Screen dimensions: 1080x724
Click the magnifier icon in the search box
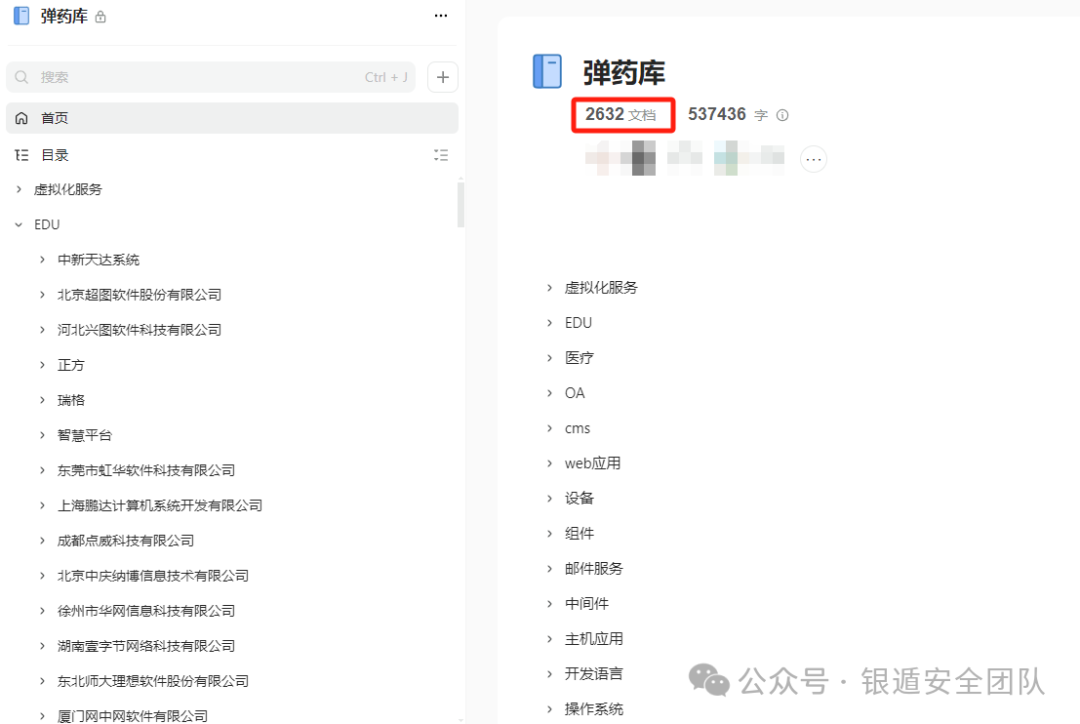pyautogui.click(x=22, y=77)
